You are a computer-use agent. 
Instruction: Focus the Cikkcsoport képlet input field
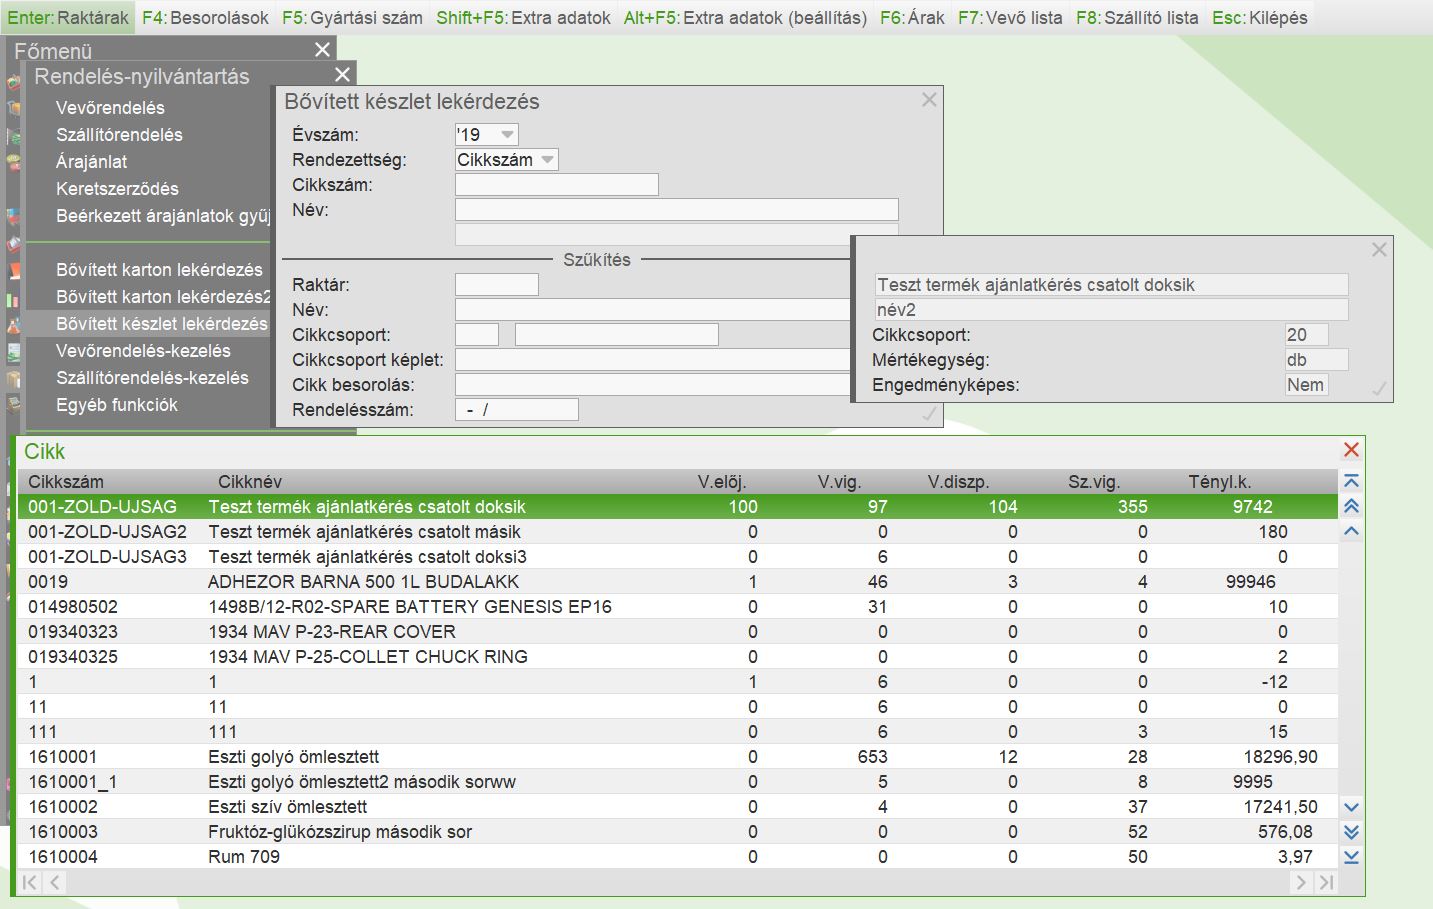(652, 360)
